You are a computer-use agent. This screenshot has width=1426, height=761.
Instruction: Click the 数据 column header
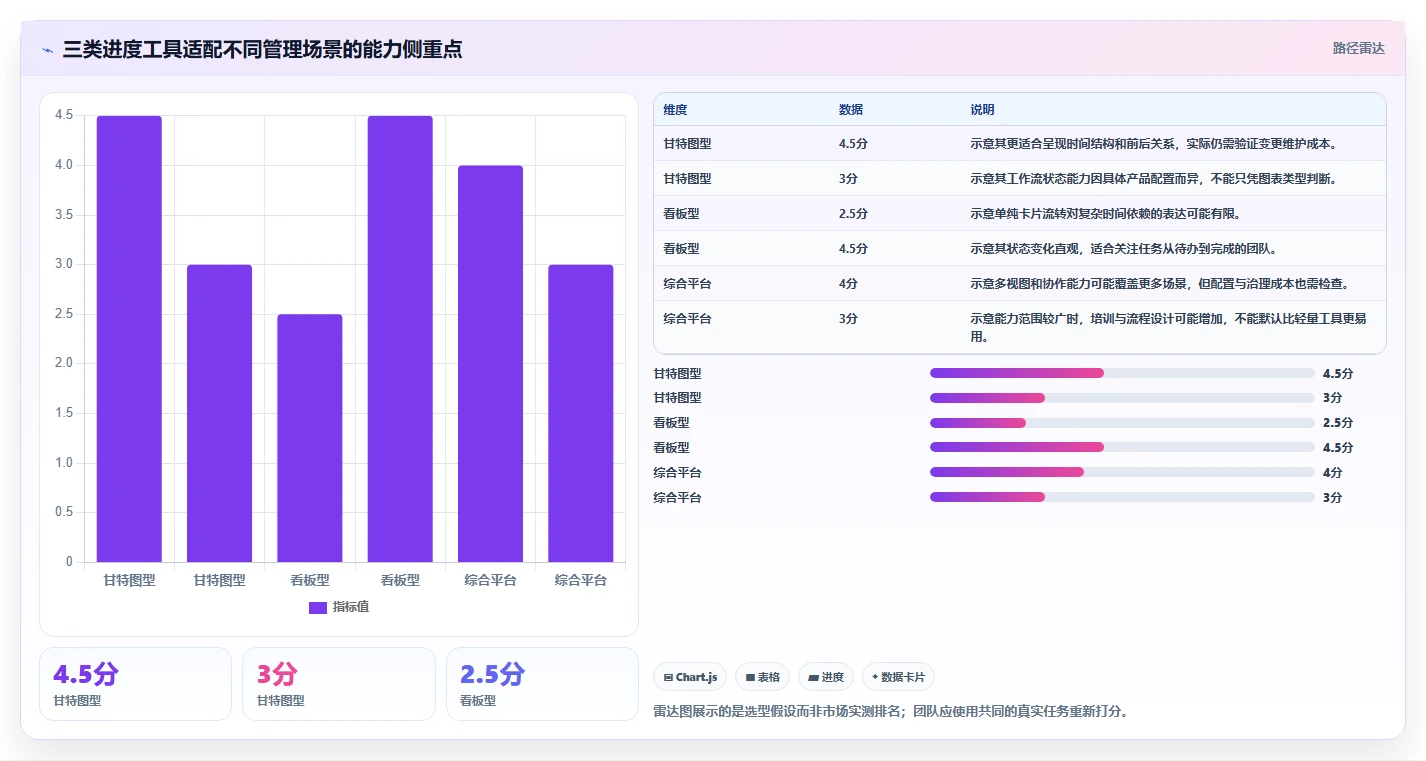[851, 110]
